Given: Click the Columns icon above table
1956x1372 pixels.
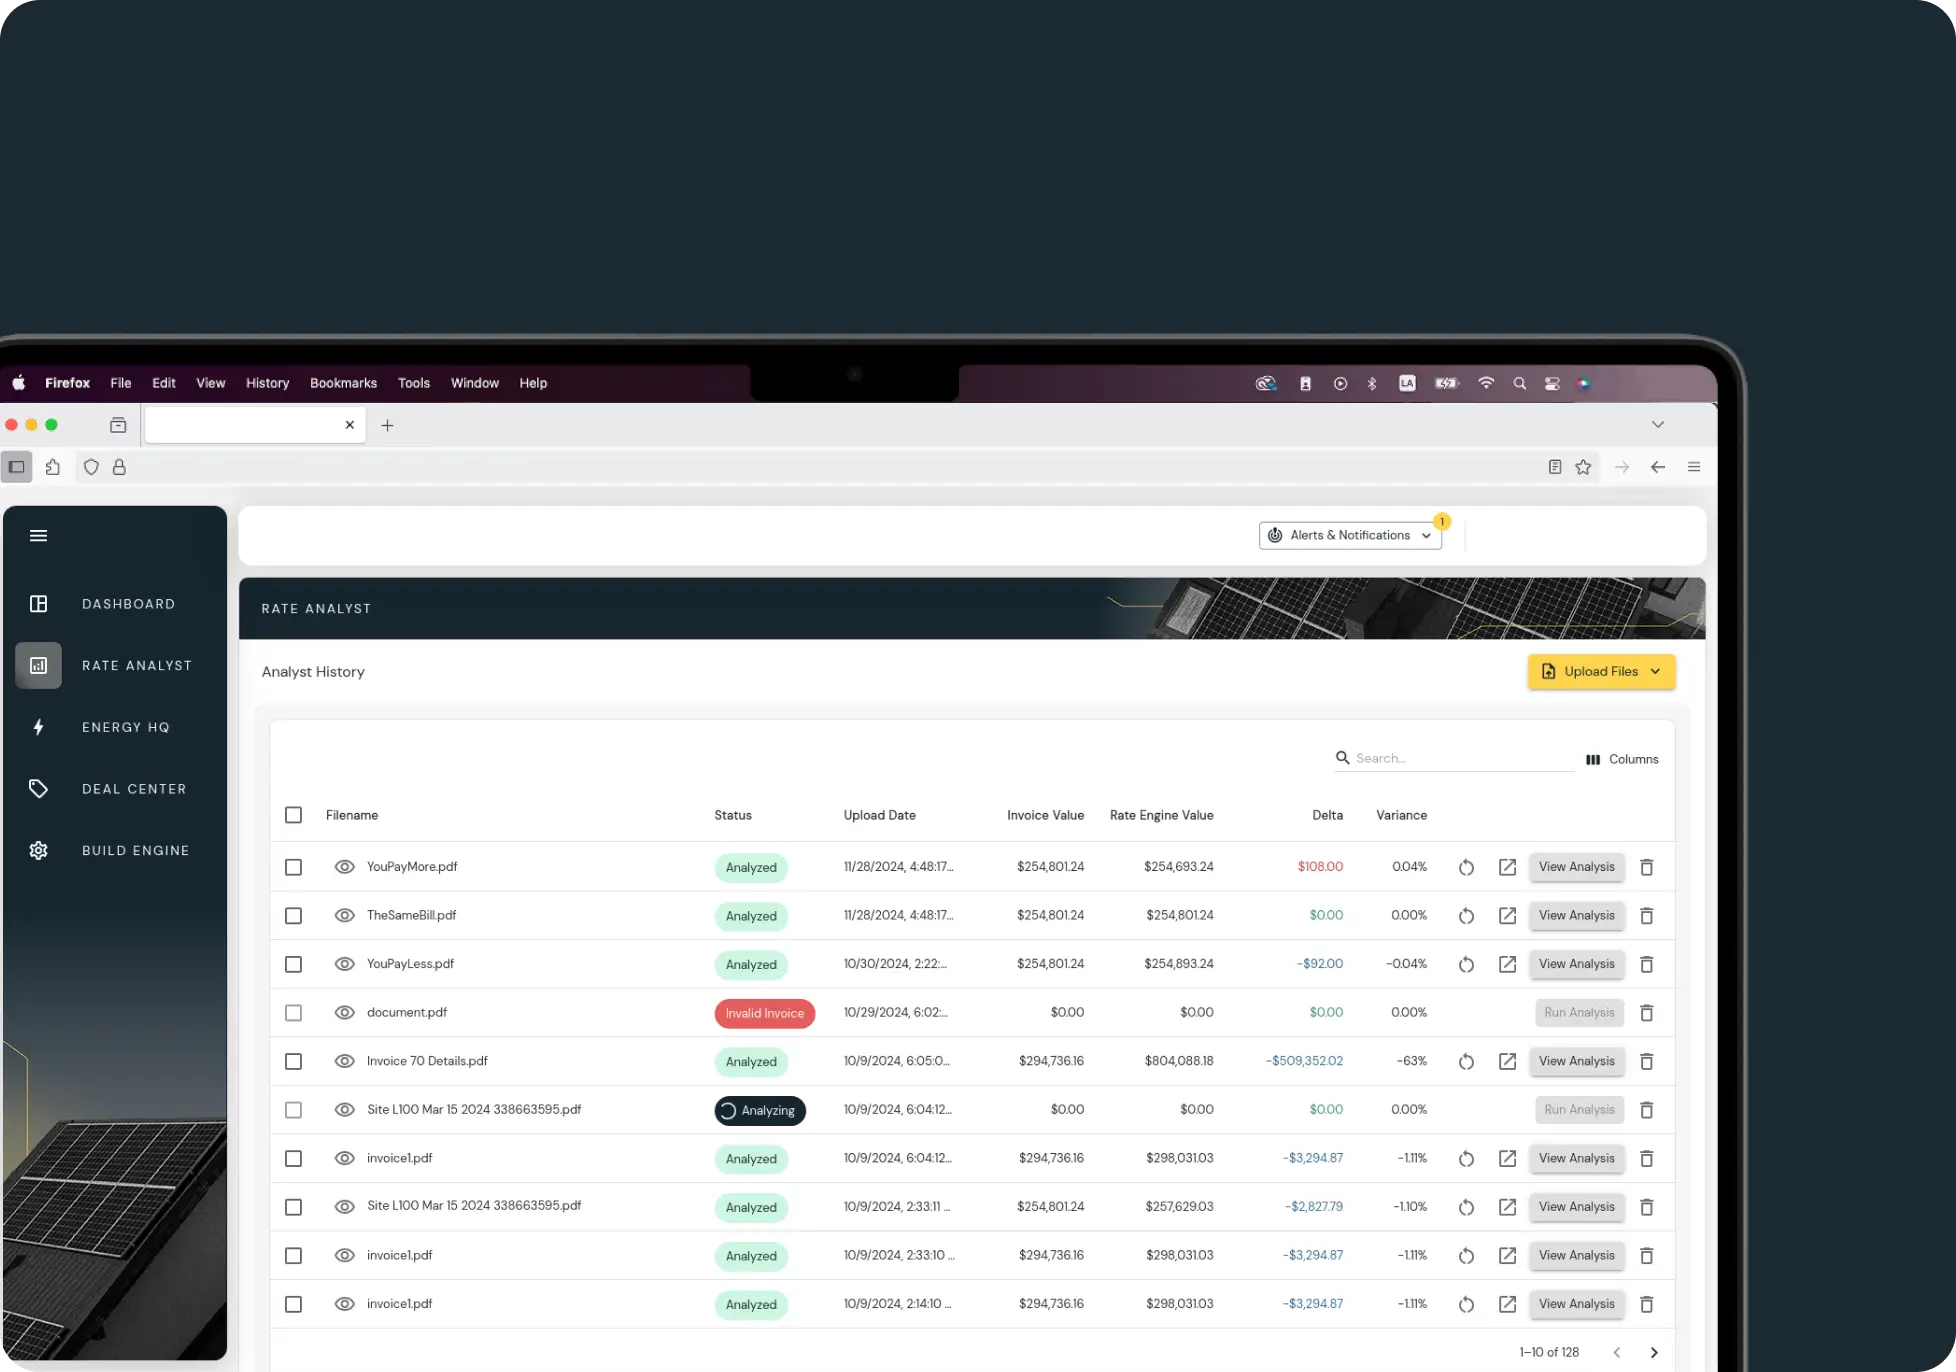Looking at the screenshot, I should pyautogui.click(x=1593, y=760).
